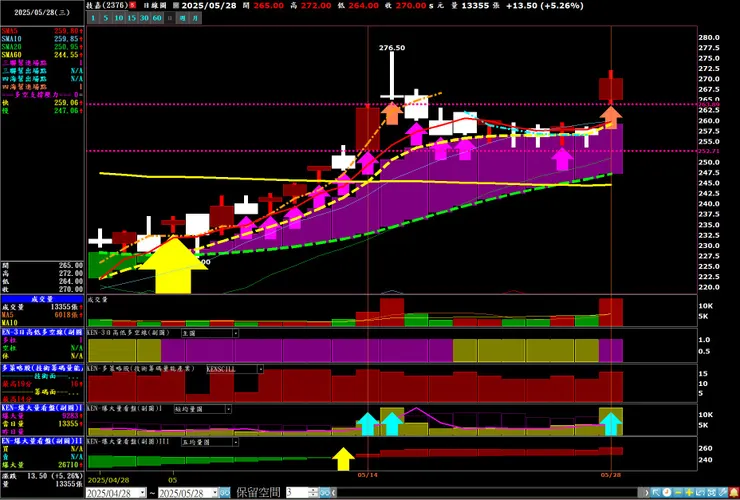
Task: Click the horizontal scrollbar left arrow
Action: click(334, 493)
